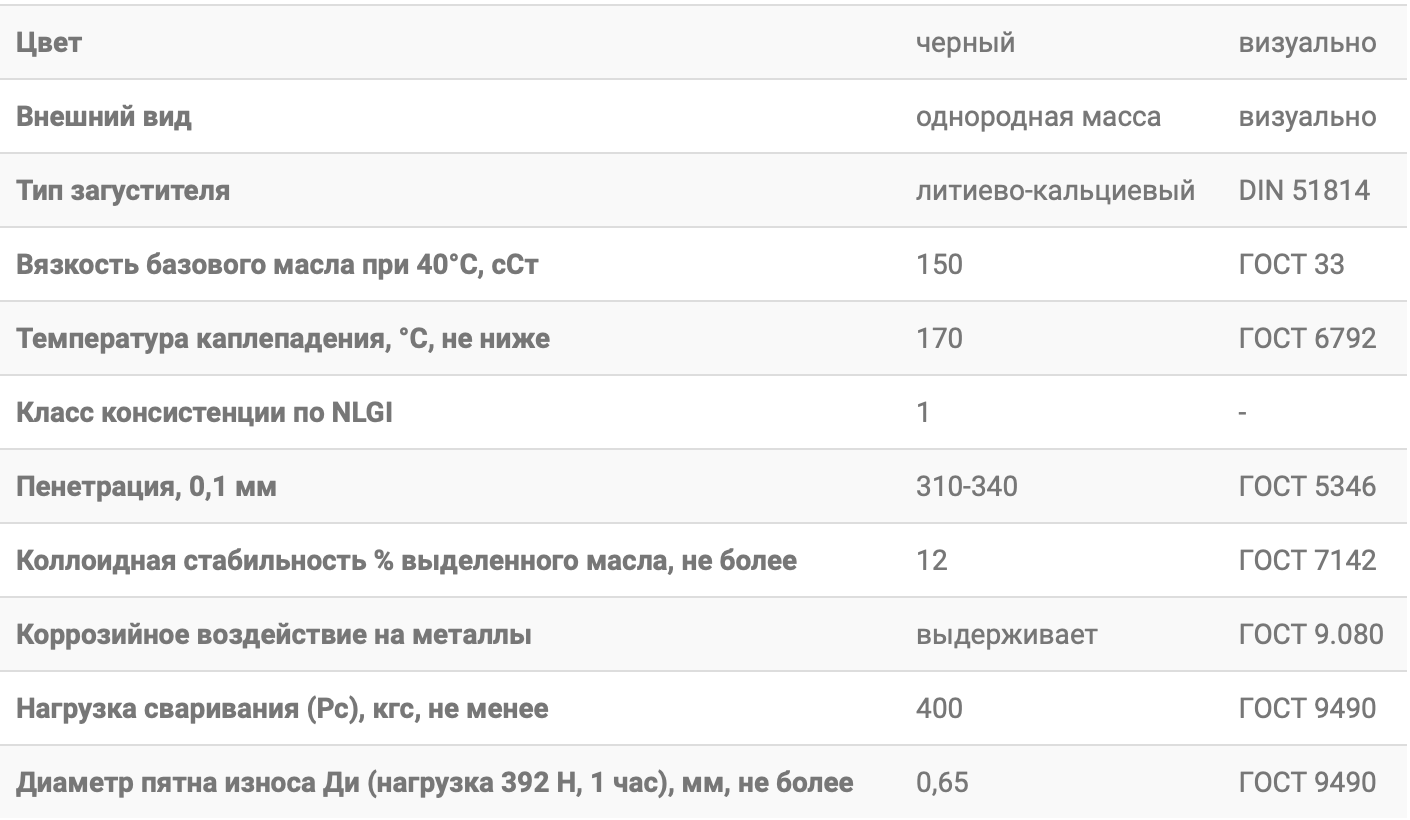
Task: Click the "ГОСТ 5346" standard cell
Action: [x=1306, y=486]
